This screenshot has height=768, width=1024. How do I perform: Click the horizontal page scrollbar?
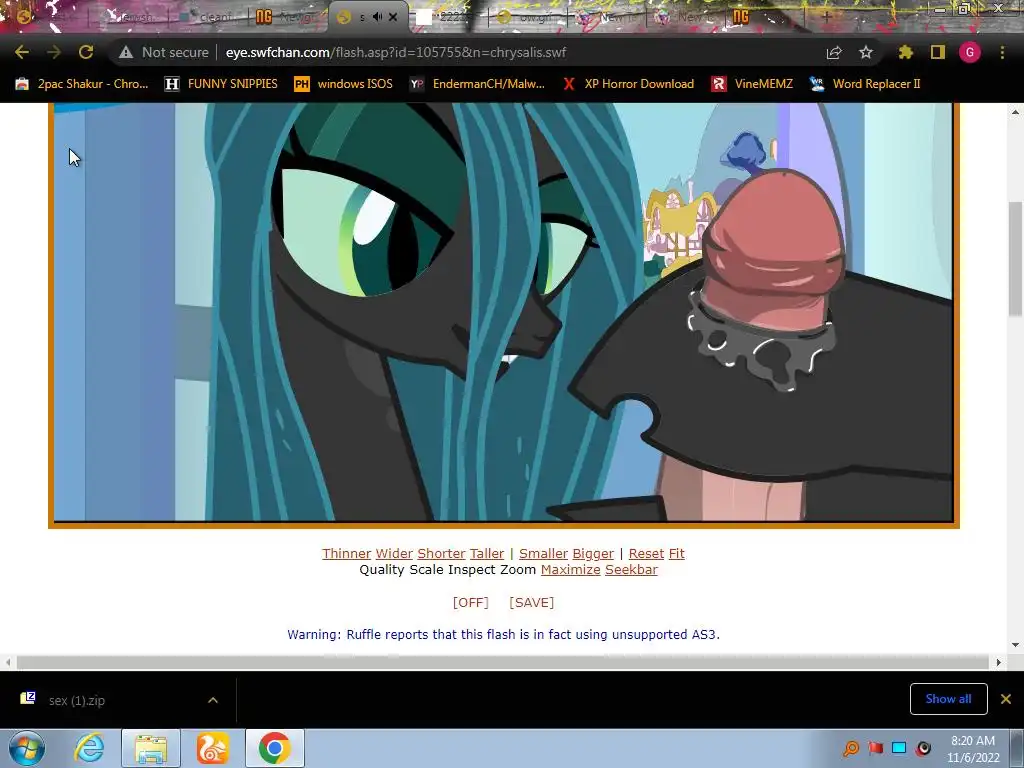click(503, 662)
